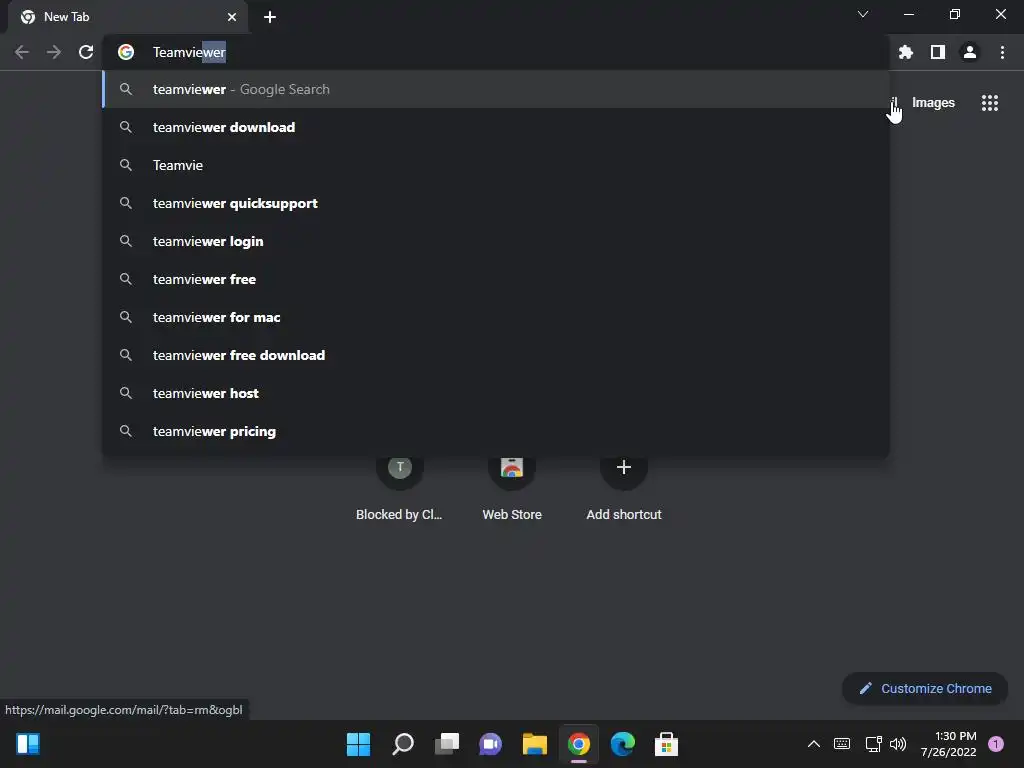1024x768 pixels.
Task: Open the Google apps grid icon
Action: pyautogui.click(x=989, y=103)
